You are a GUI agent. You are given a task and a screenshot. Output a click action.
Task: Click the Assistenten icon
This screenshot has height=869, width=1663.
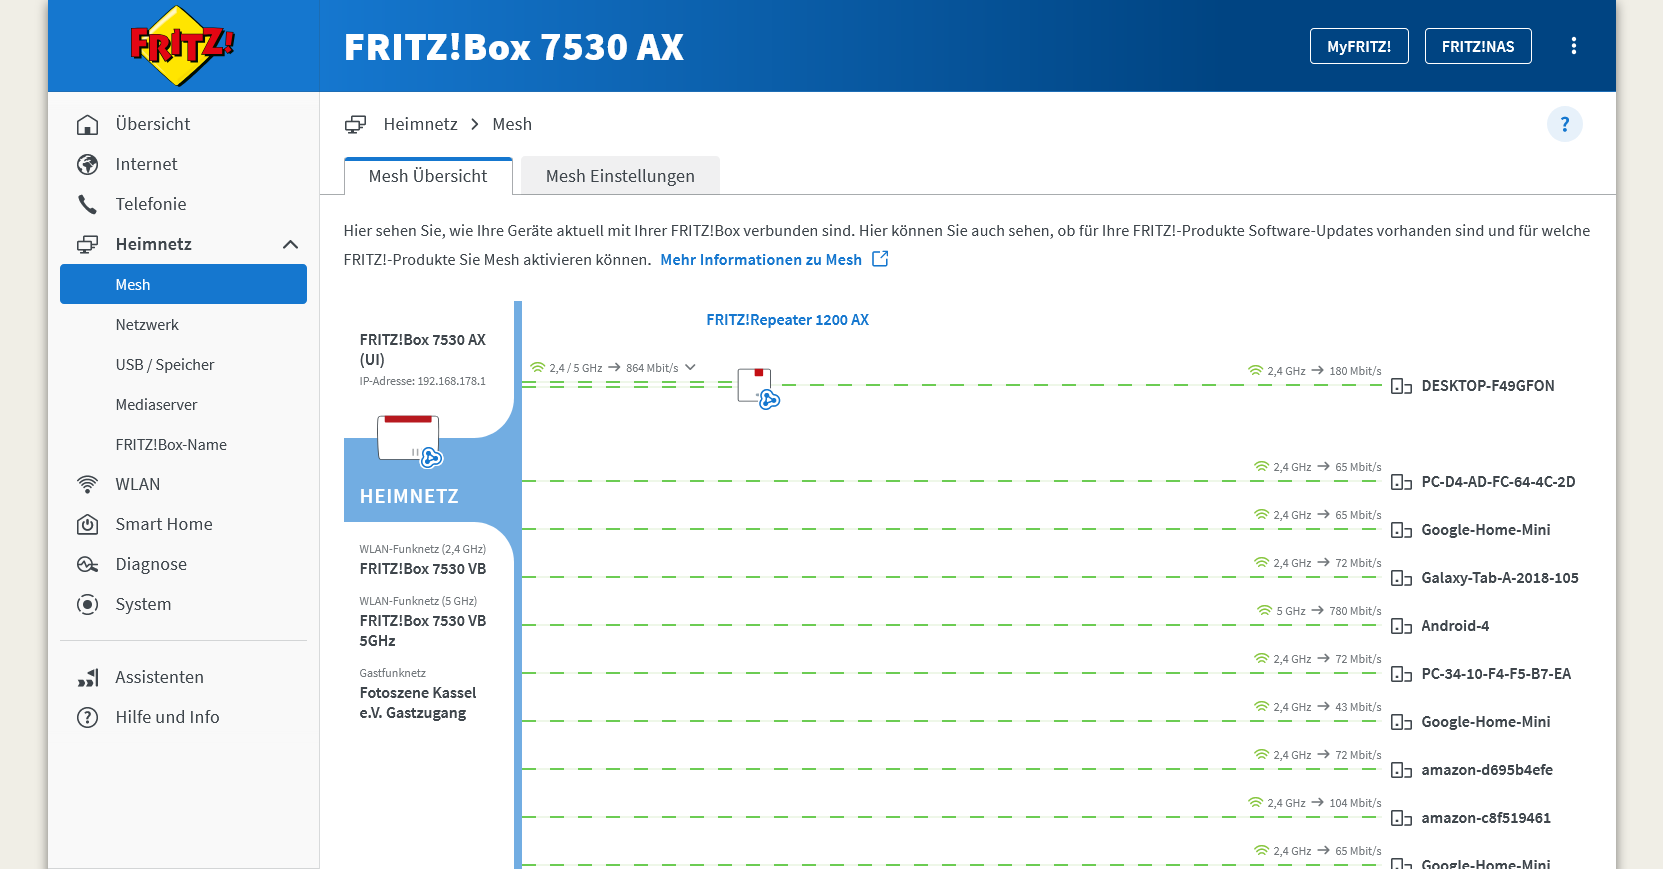pos(88,677)
